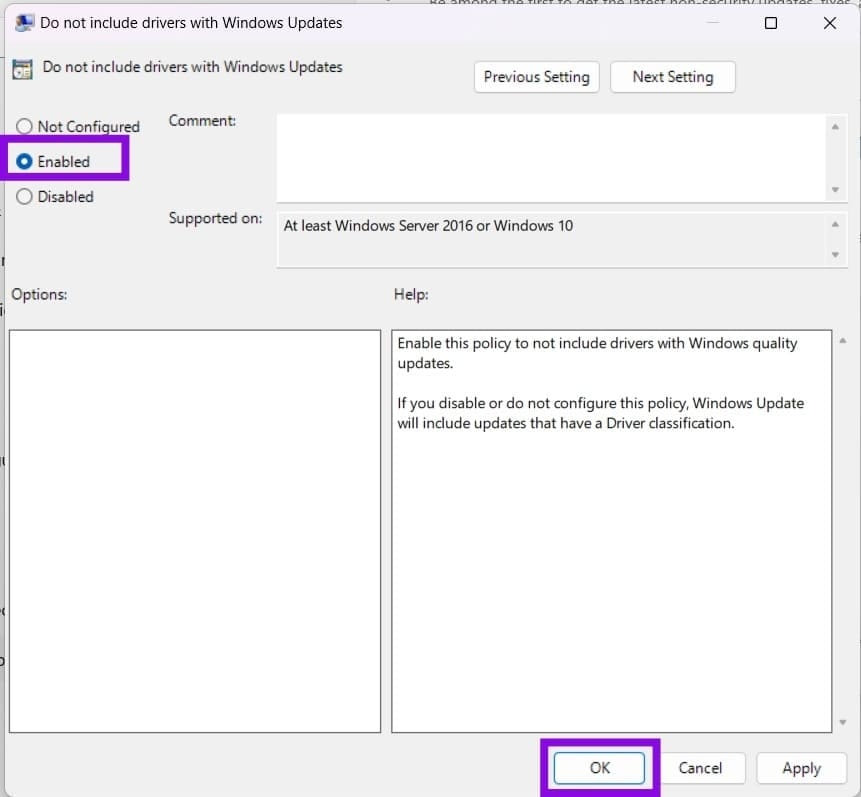Click the 'Supported on:' label

(215, 219)
